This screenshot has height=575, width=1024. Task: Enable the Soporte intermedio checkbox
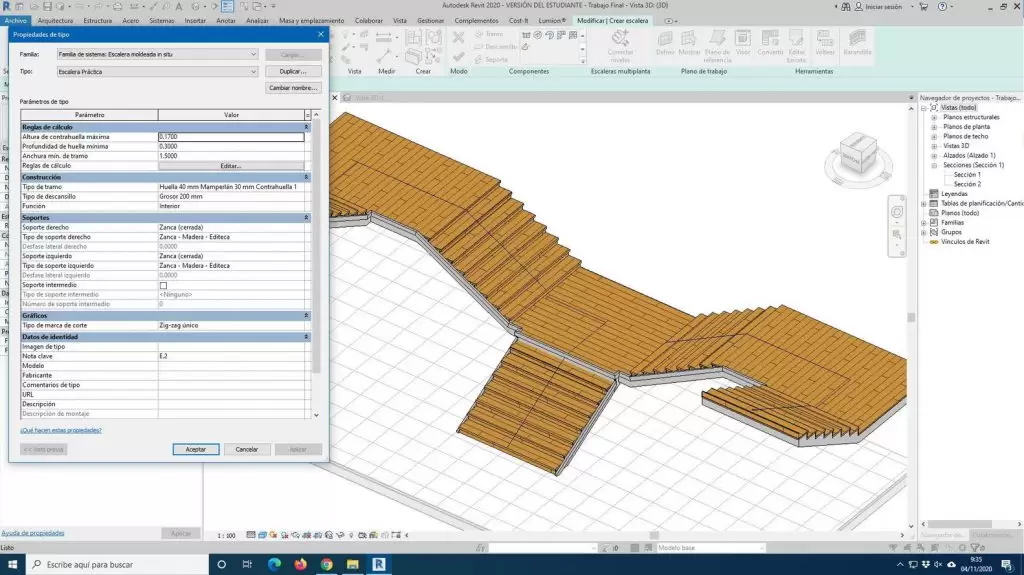pyautogui.click(x=163, y=285)
